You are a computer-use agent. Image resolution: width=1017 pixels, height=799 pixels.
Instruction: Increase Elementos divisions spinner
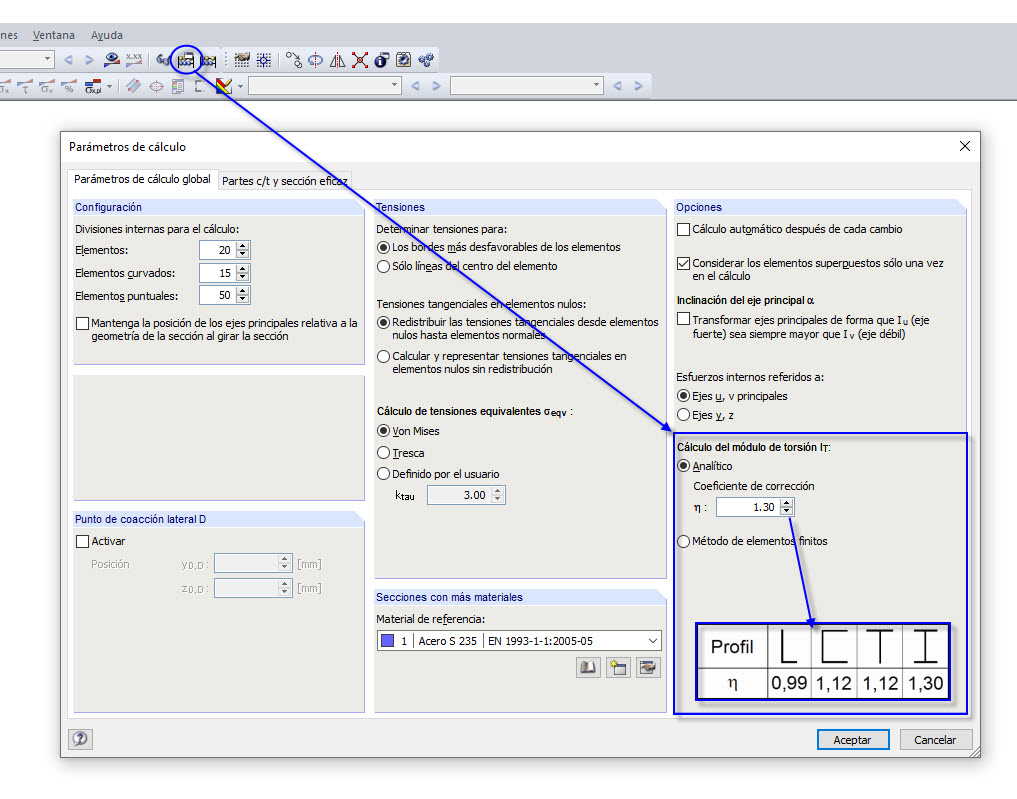tap(243, 246)
